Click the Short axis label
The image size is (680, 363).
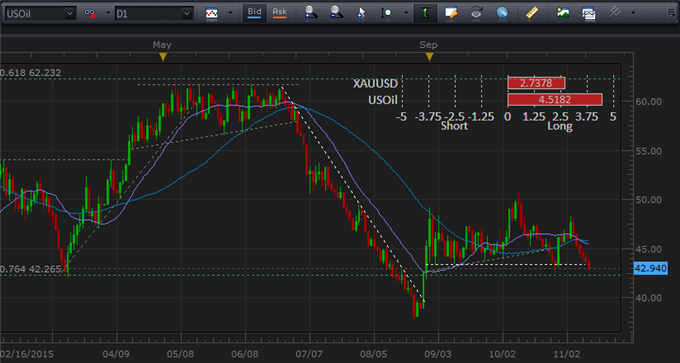click(x=454, y=126)
